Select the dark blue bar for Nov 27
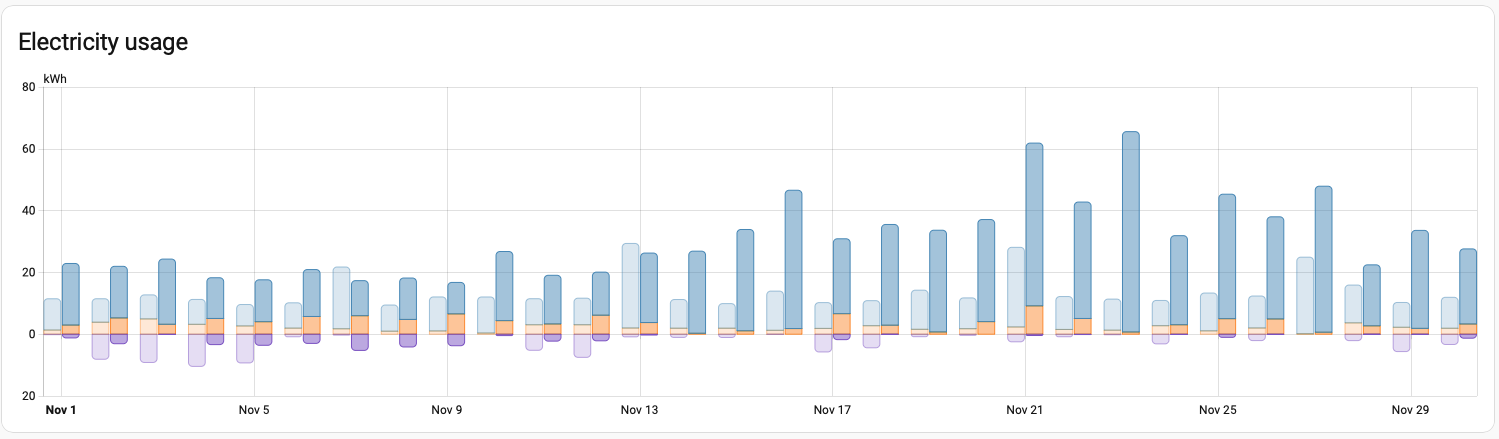This screenshot has width=1499, height=439. tap(1323, 258)
